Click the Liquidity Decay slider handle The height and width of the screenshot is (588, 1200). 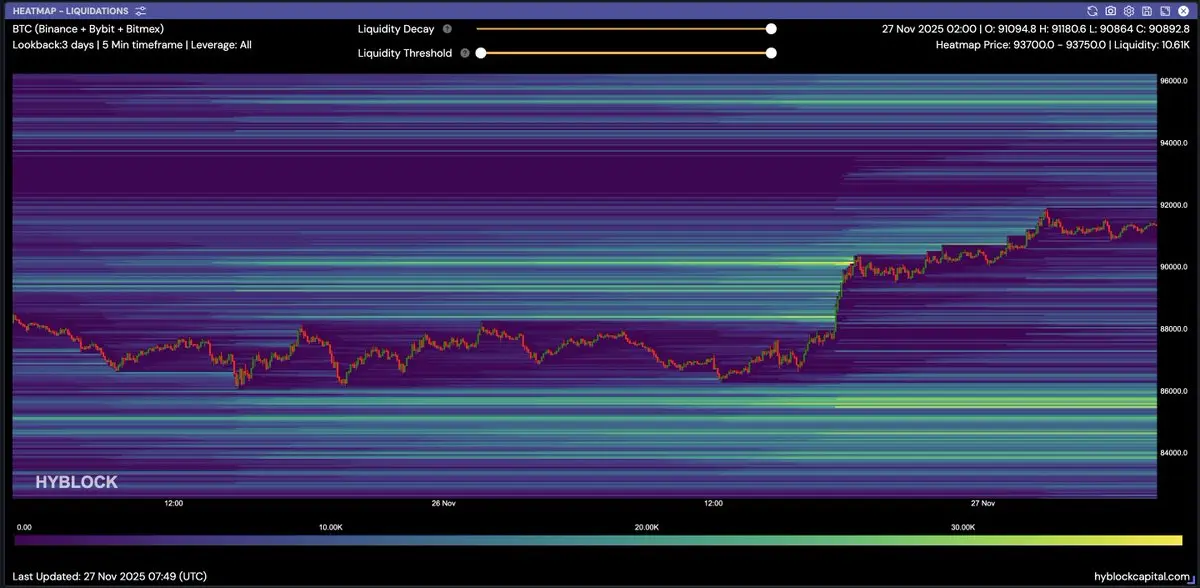tap(771, 29)
